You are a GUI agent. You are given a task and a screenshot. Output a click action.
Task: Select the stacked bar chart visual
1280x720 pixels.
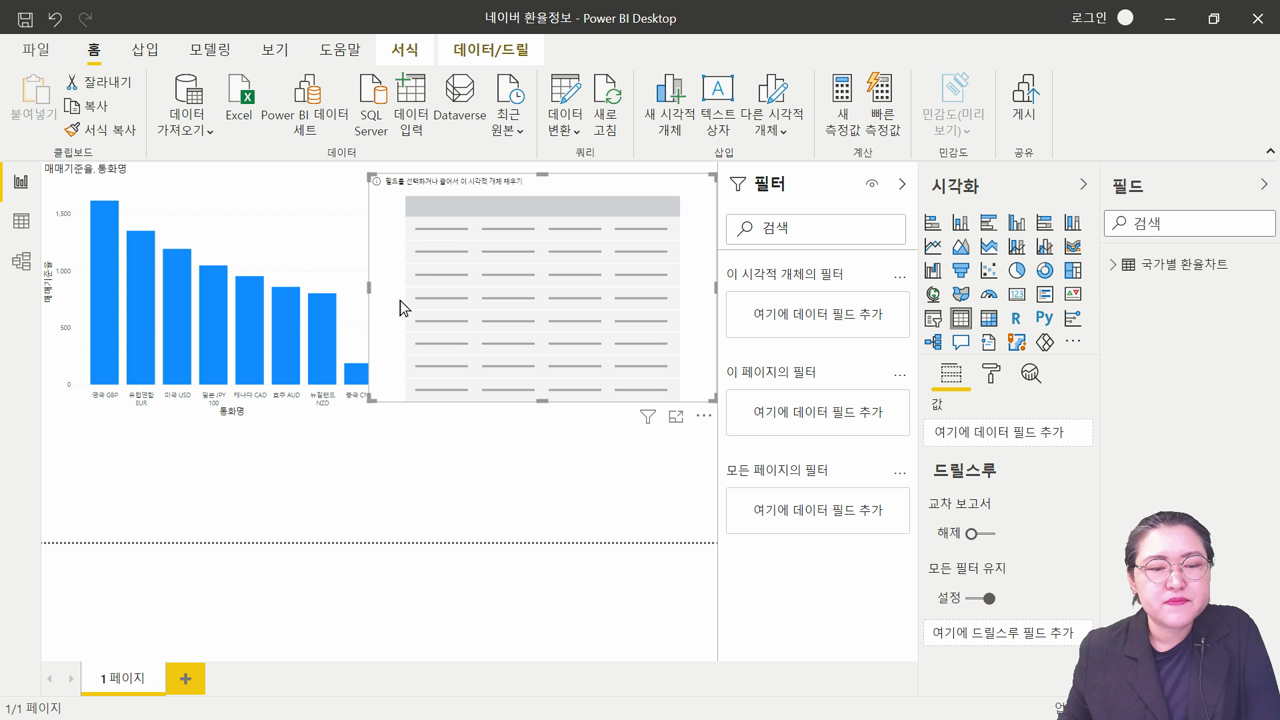[x=933, y=222]
